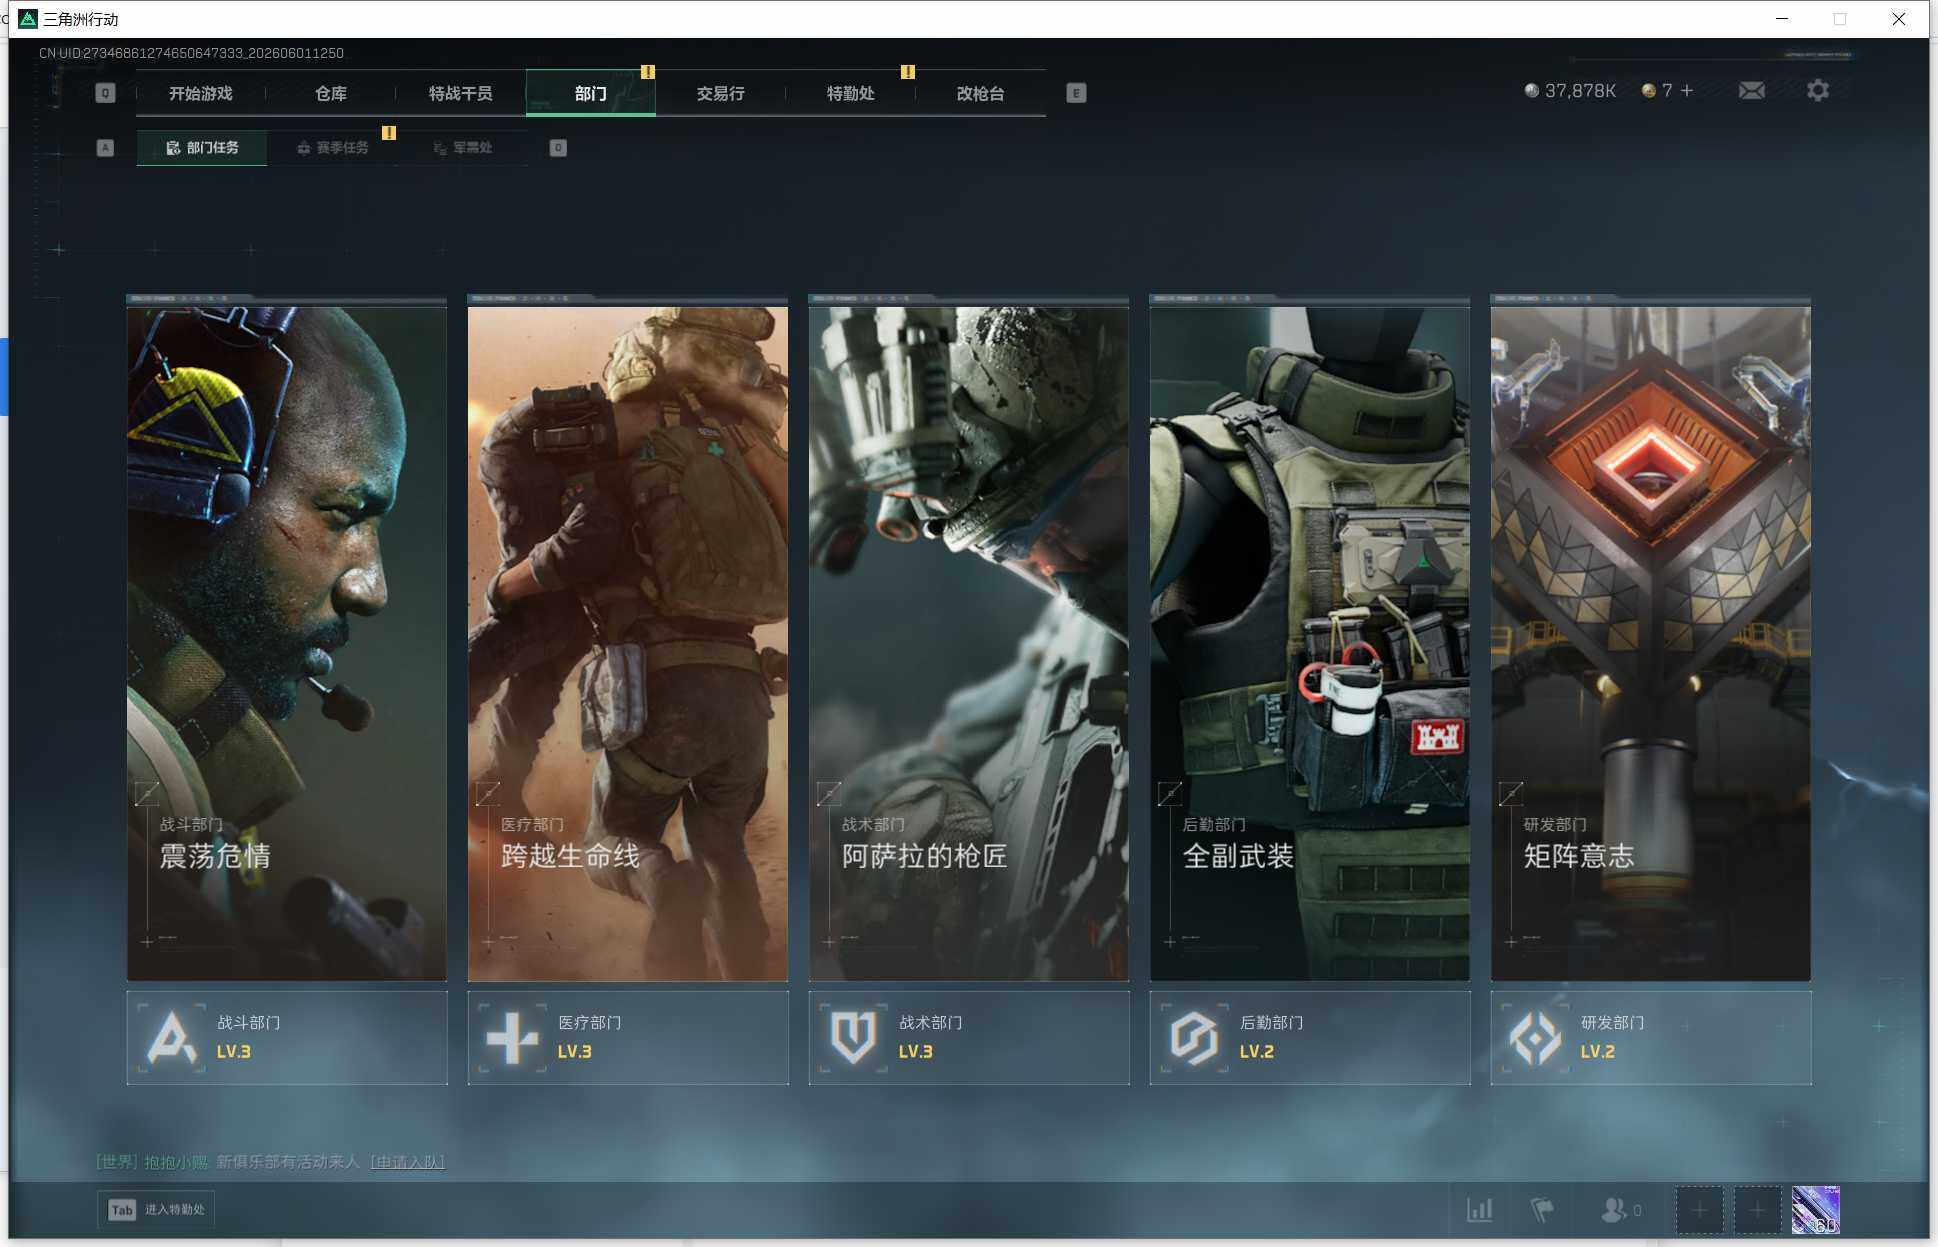Open the bar-chart statistics icon

pos(1480,1210)
